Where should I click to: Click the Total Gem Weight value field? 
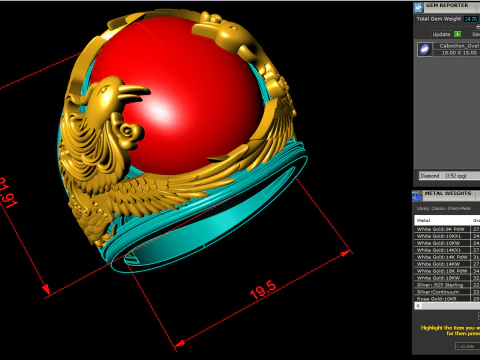point(471,19)
